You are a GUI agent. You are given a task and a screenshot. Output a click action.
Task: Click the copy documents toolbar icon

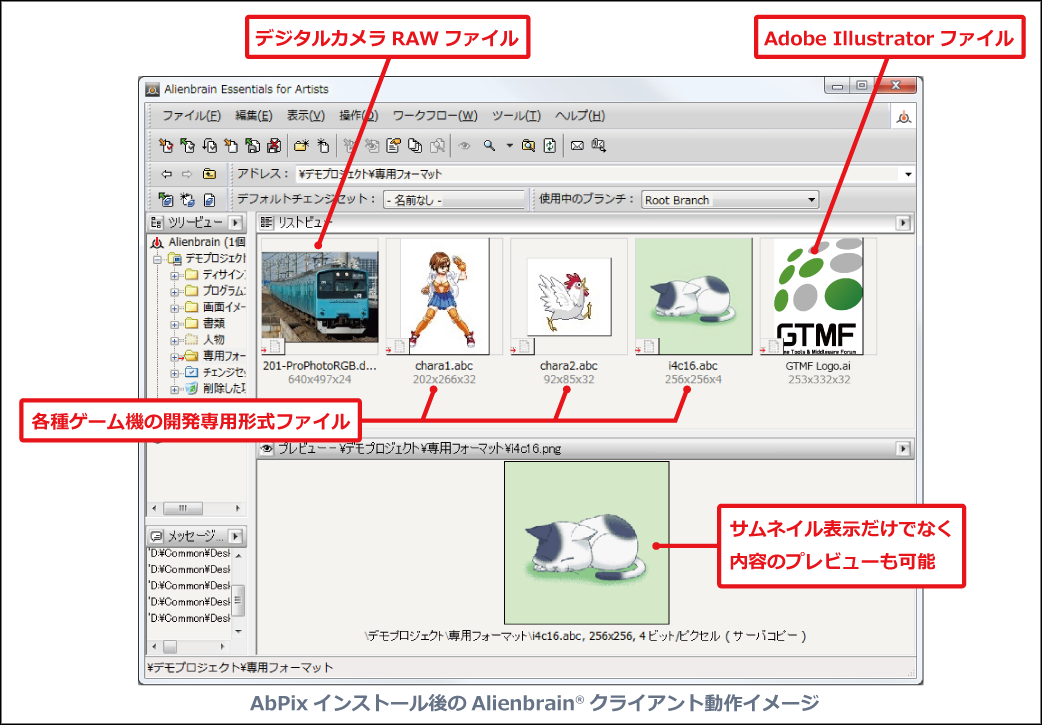415,146
